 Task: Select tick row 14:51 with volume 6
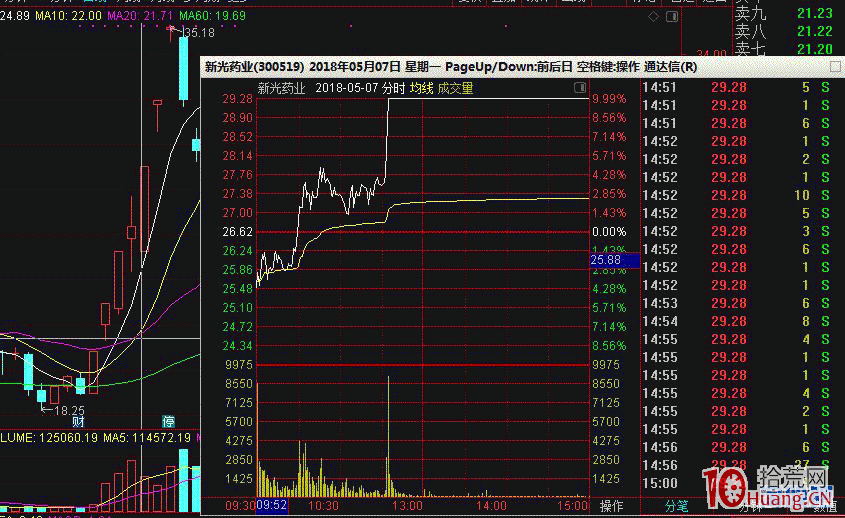pyautogui.click(x=737, y=123)
